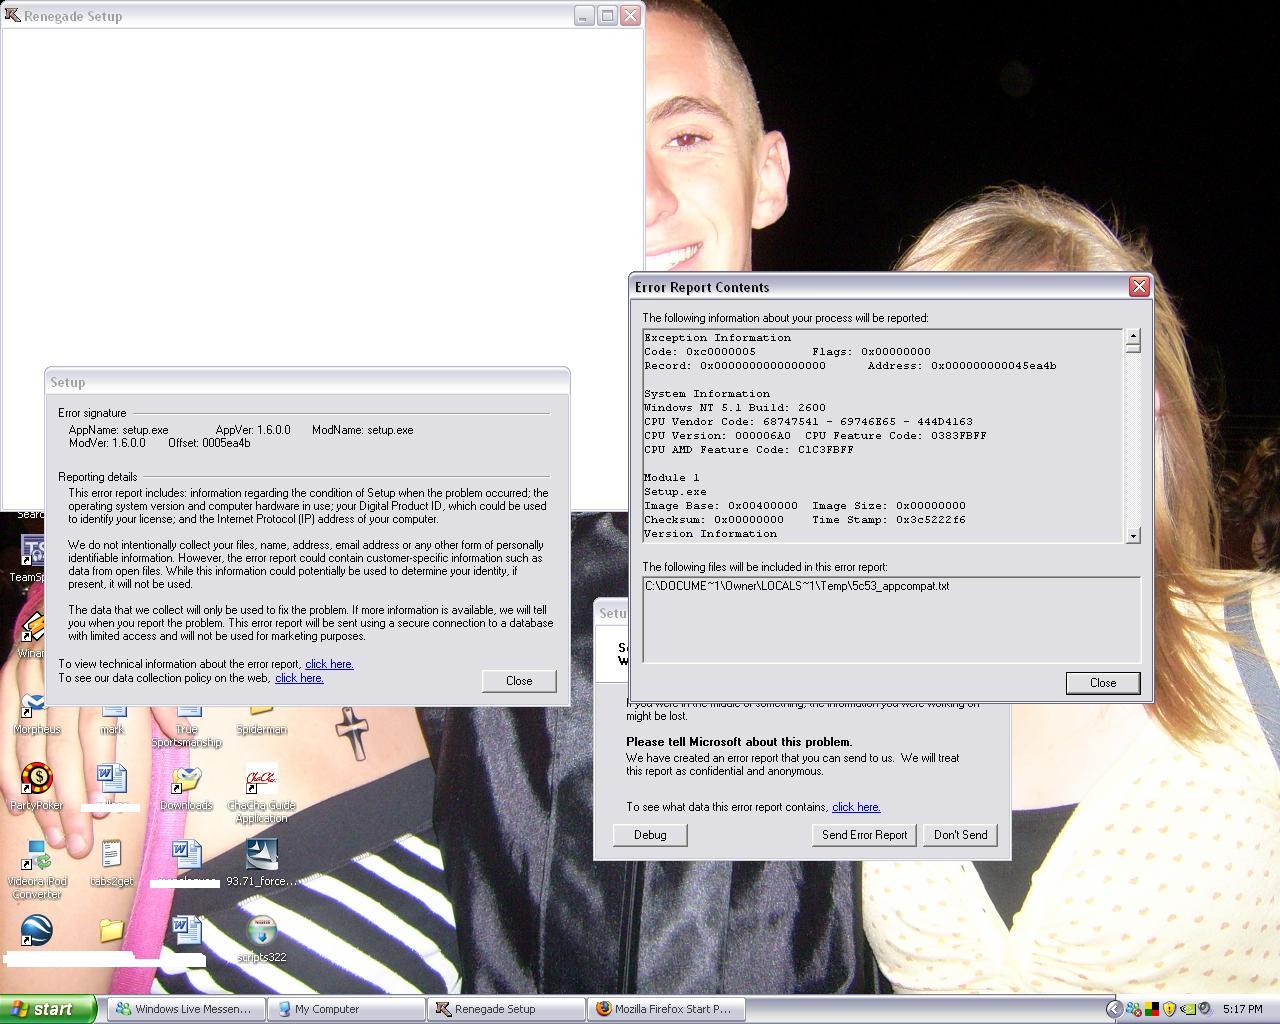The image size is (1280, 1024).
Task: Click the Don't Send button
Action: pos(960,835)
